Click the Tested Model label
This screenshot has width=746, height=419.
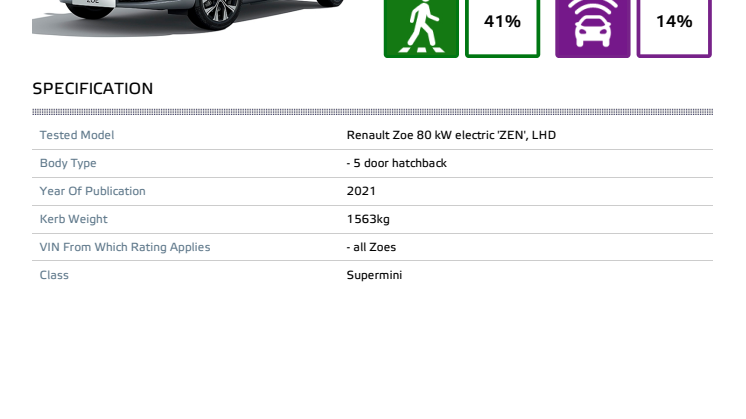coord(77,135)
